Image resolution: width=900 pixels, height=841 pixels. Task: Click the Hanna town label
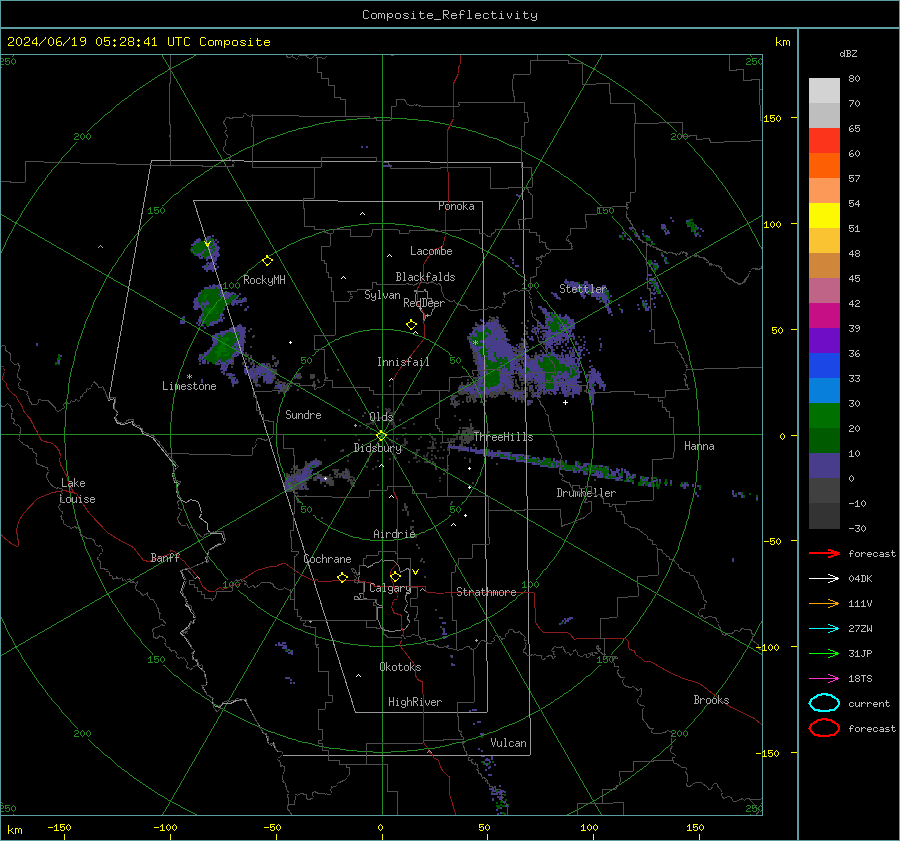pyautogui.click(x=699, y=446)
